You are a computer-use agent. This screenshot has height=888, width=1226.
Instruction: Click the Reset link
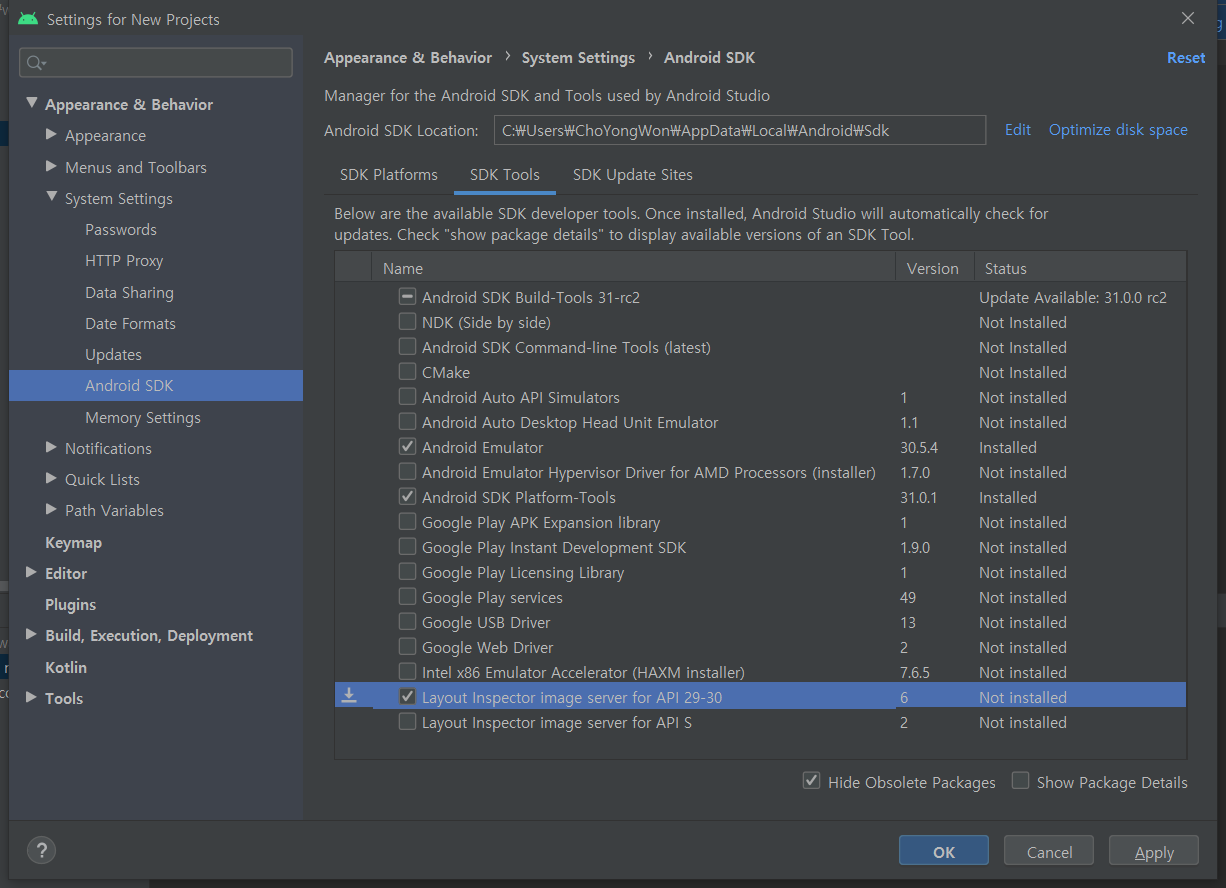click(x=1186, y=58)
